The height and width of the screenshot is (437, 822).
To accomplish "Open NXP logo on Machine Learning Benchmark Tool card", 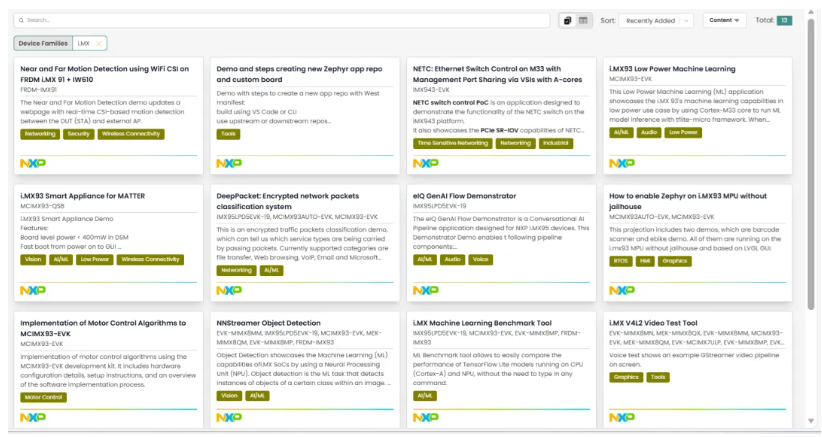I will pos(426,418).
